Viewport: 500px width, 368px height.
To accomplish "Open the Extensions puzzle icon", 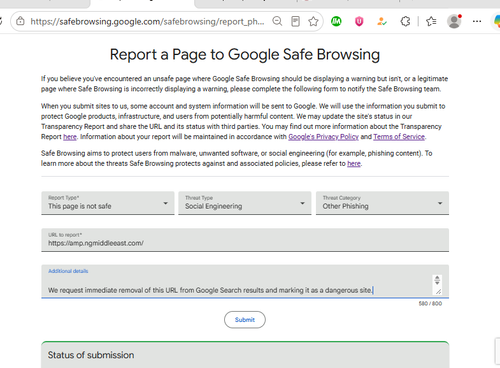I will [x=405, y=22].
